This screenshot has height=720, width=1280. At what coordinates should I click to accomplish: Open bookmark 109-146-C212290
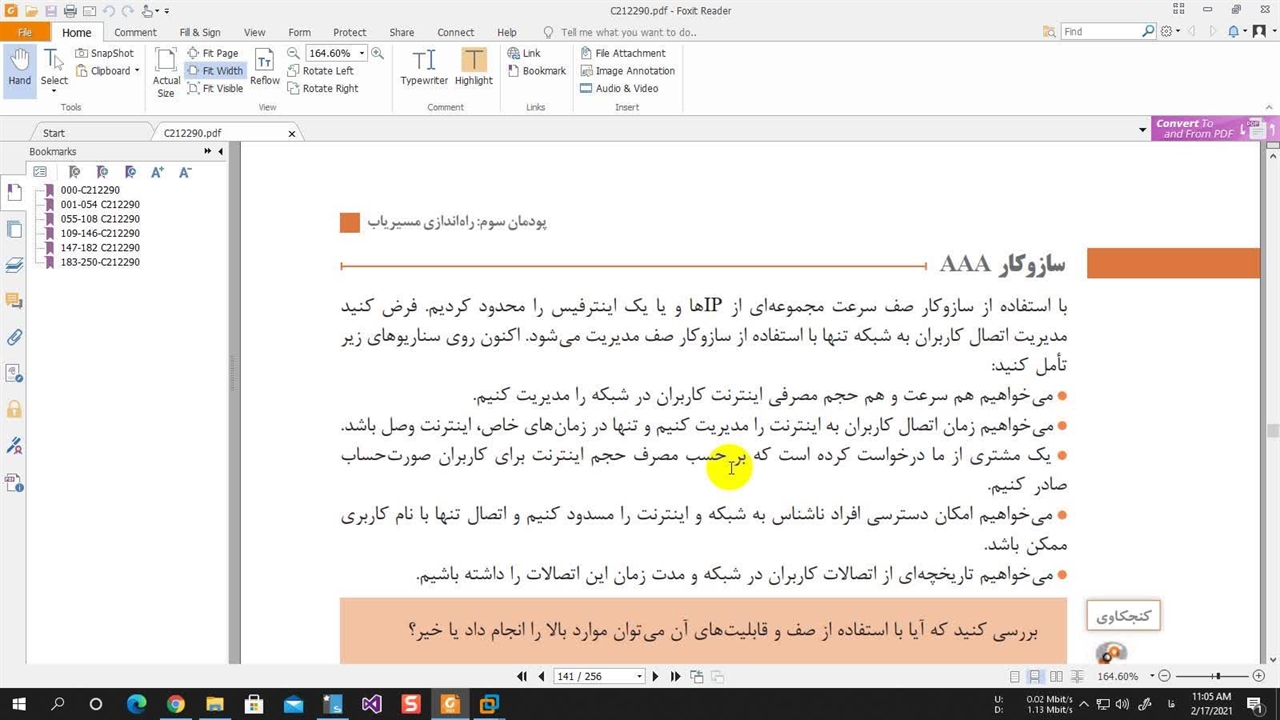tap(100, 233)
